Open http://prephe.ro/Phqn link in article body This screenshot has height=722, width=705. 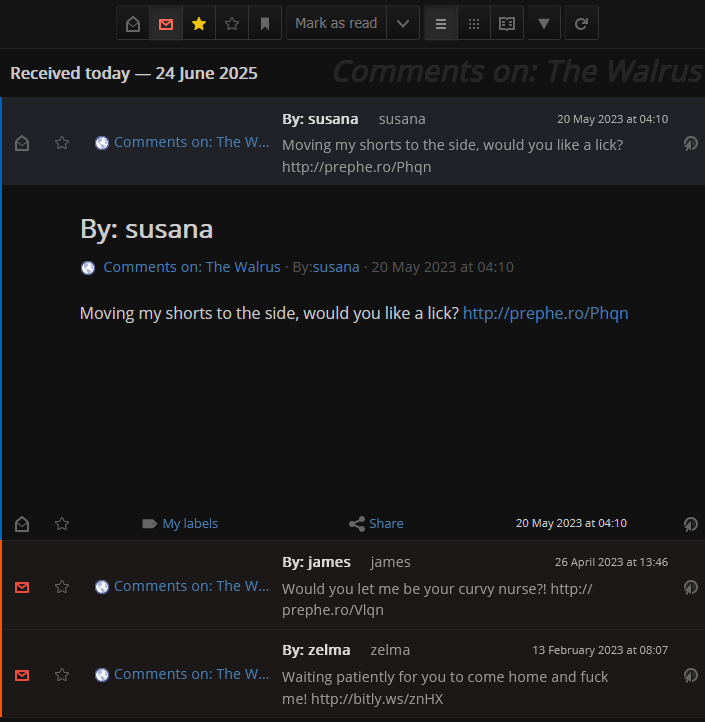[x=545, y=314]
